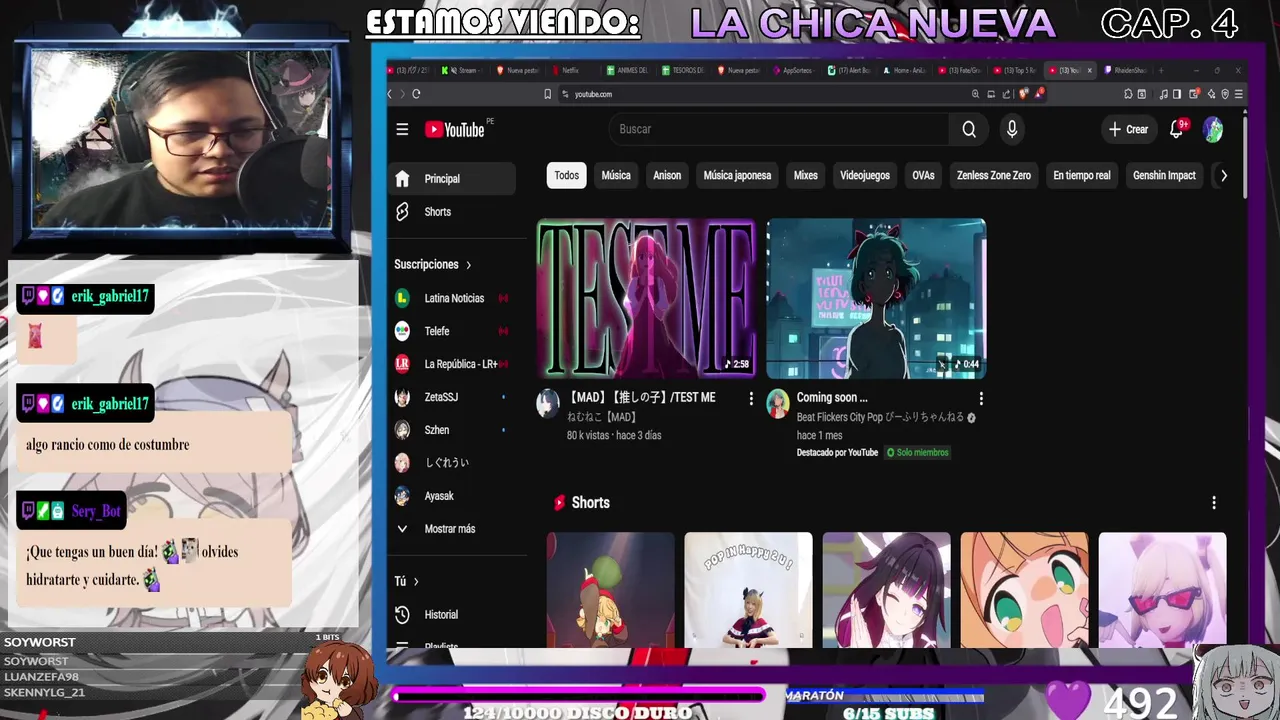Open options for TEST ME video

pos(751,399)
